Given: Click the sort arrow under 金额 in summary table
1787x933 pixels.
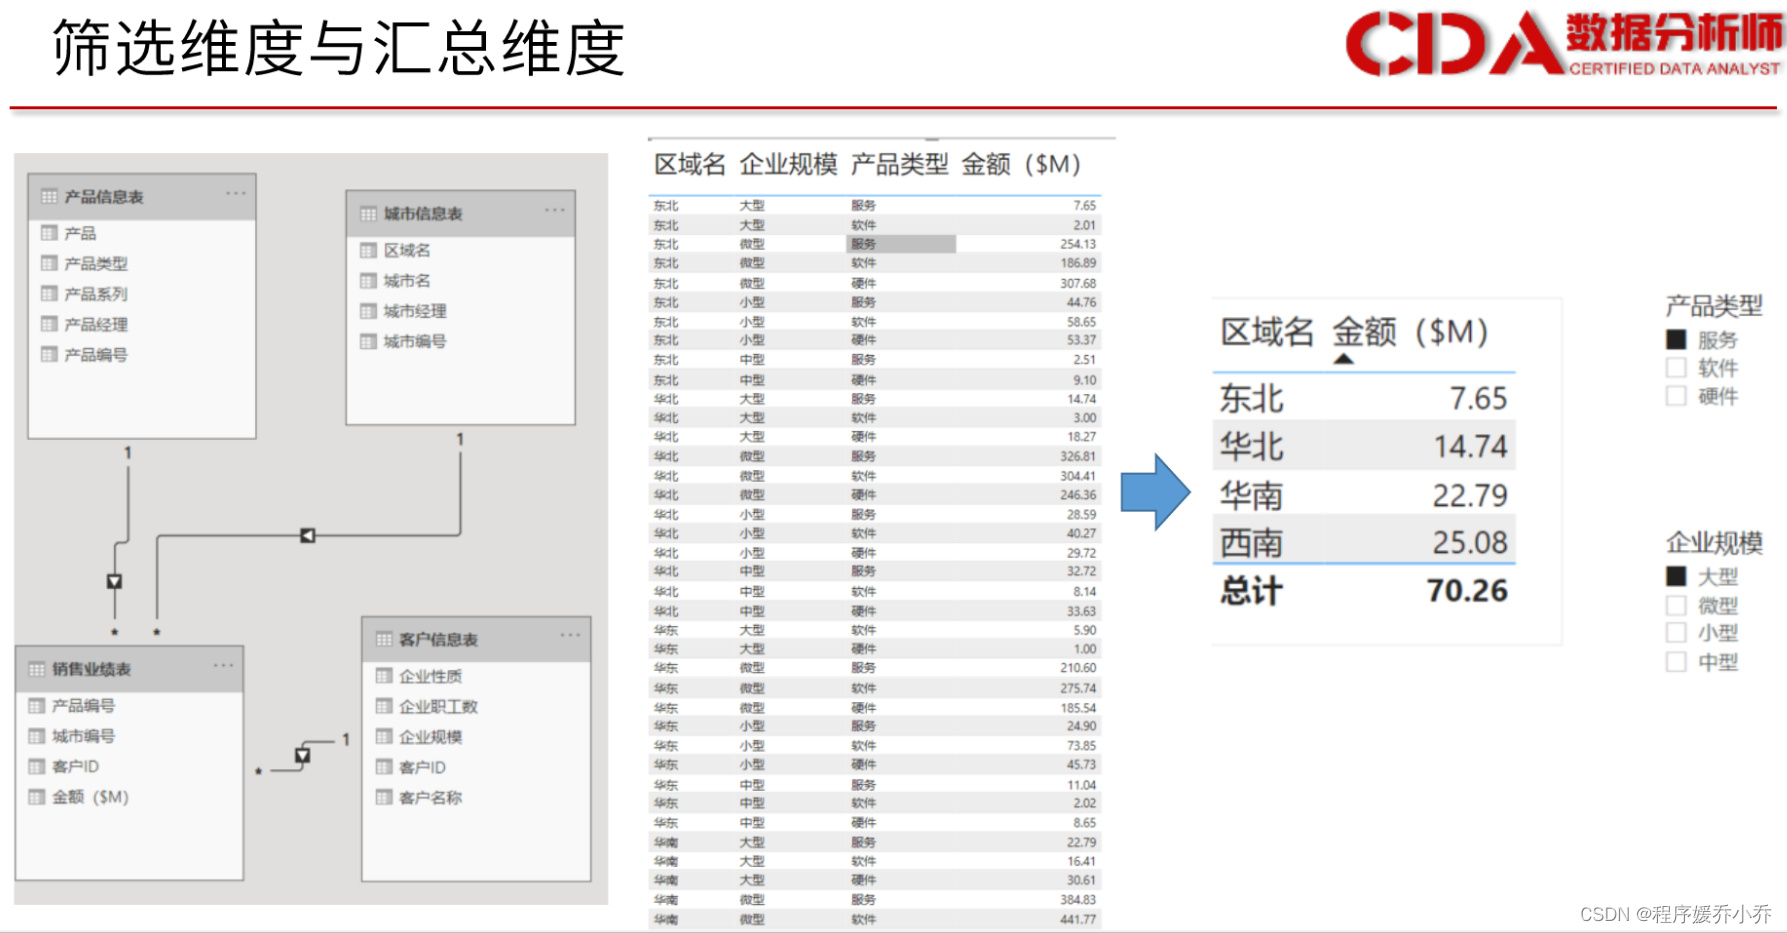Looking at the screenshot, I should pyautogui.click(x=1344, y=358).
